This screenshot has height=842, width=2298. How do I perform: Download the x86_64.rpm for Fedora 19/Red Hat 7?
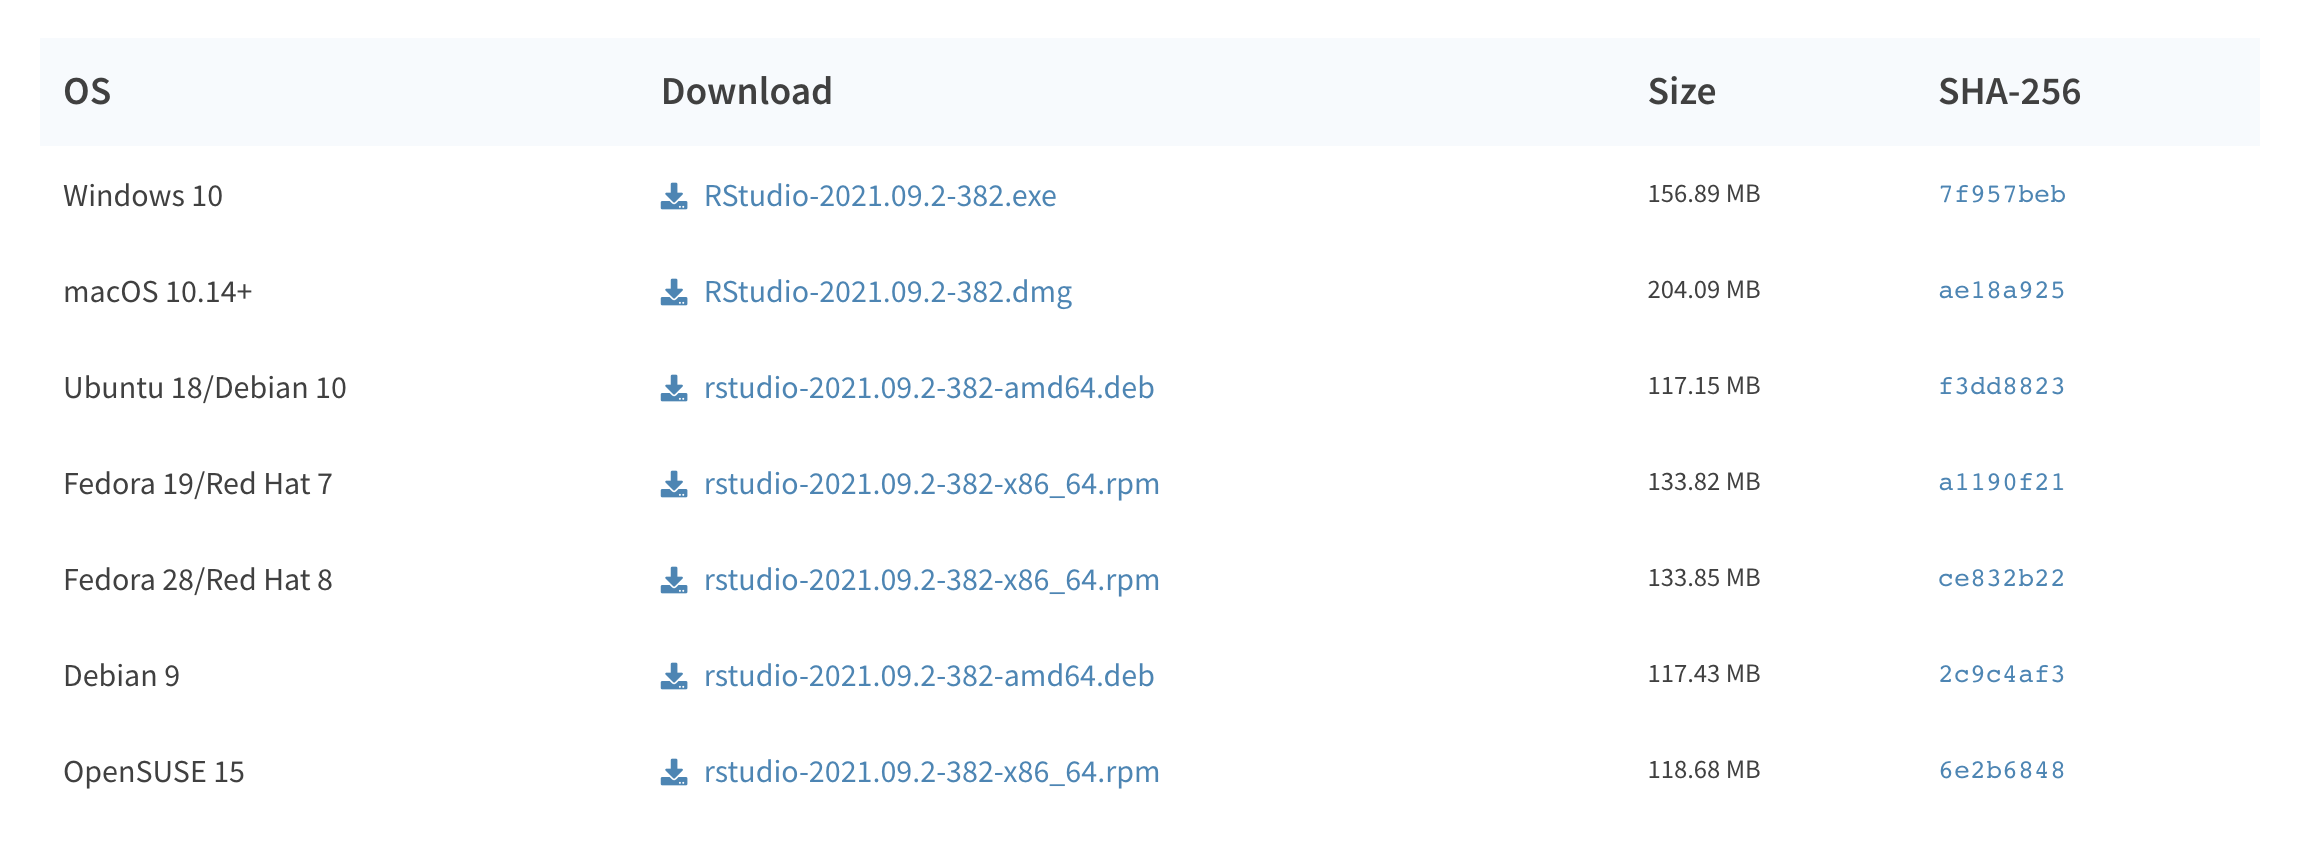coord(932,484)
